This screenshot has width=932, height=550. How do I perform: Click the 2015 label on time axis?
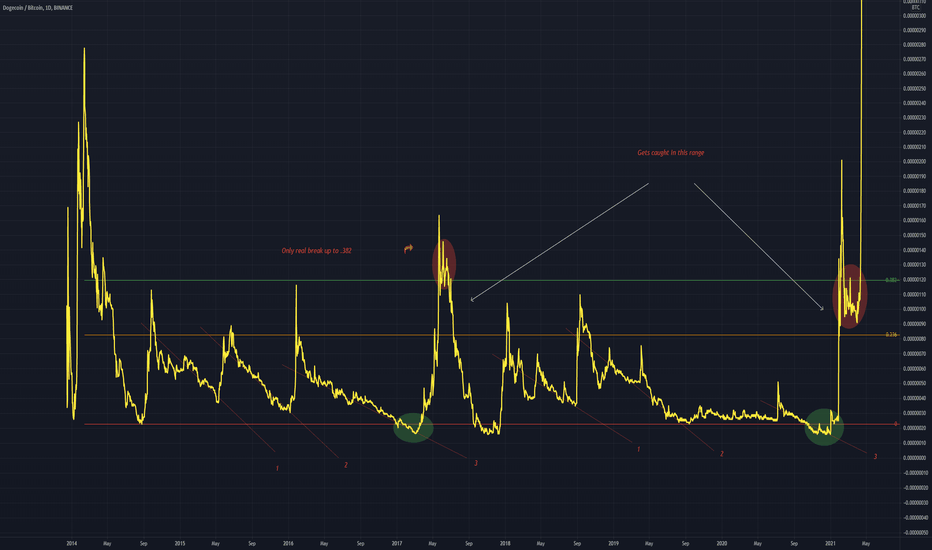[180, 543]
